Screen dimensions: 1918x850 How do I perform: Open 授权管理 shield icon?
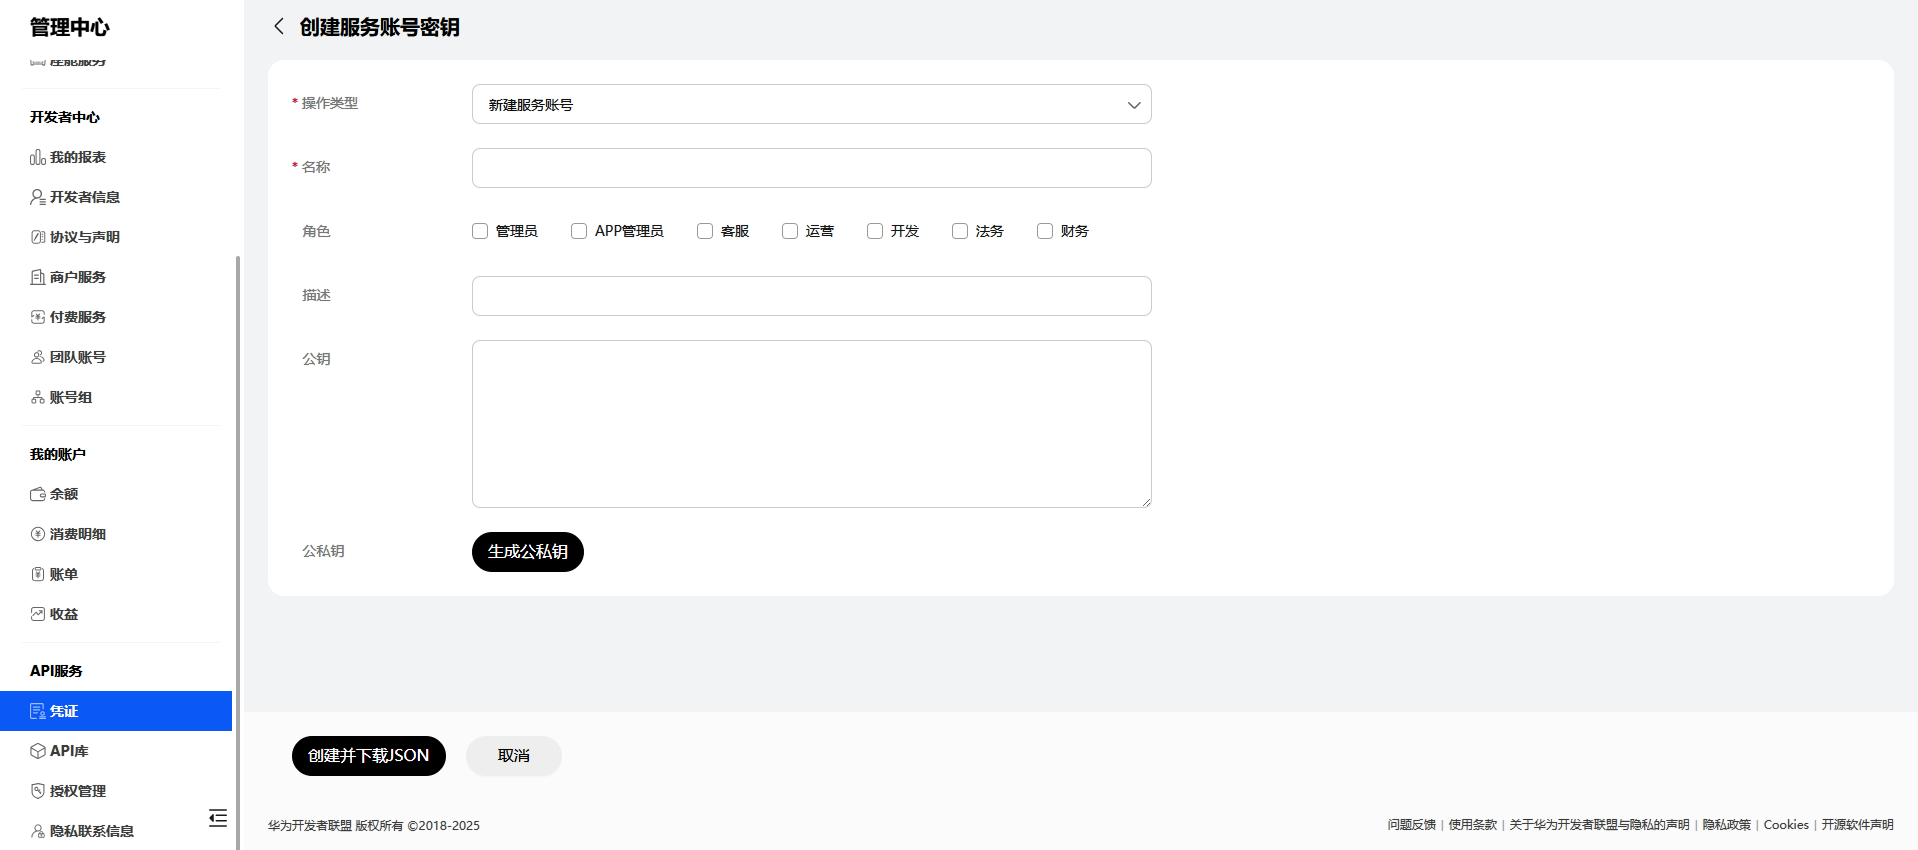point(38,791)
